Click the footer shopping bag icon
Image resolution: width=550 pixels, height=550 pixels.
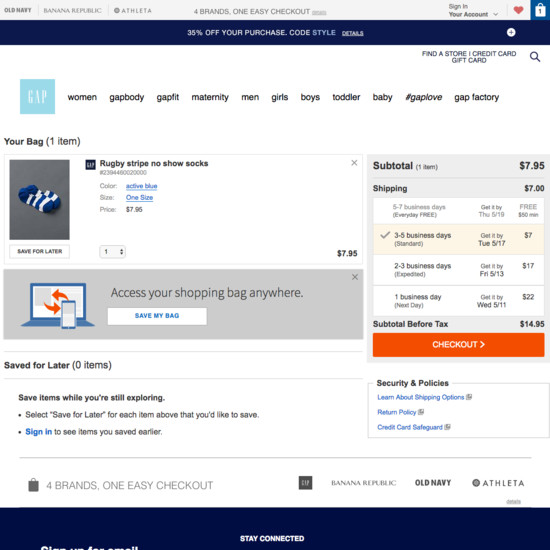click(x=33, y=485)
